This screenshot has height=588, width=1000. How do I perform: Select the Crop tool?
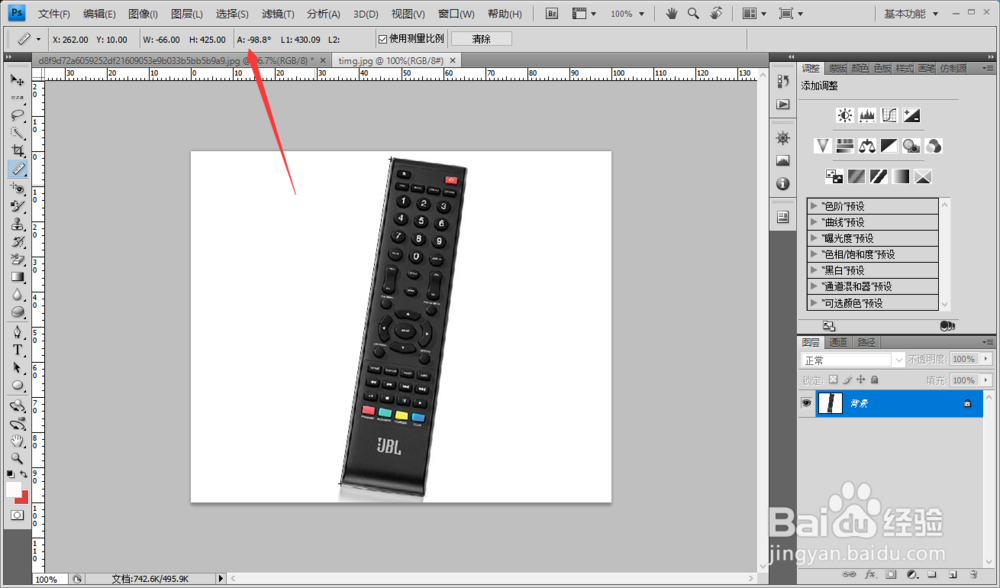click(x=17, y=151)
